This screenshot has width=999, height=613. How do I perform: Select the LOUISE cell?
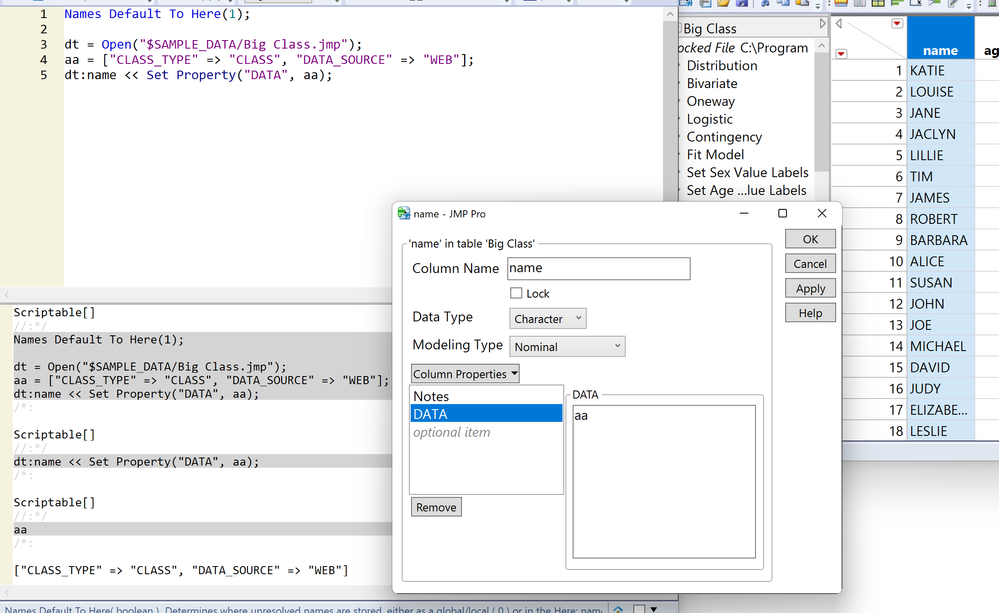pyautogui.click(x=941, y=92)
